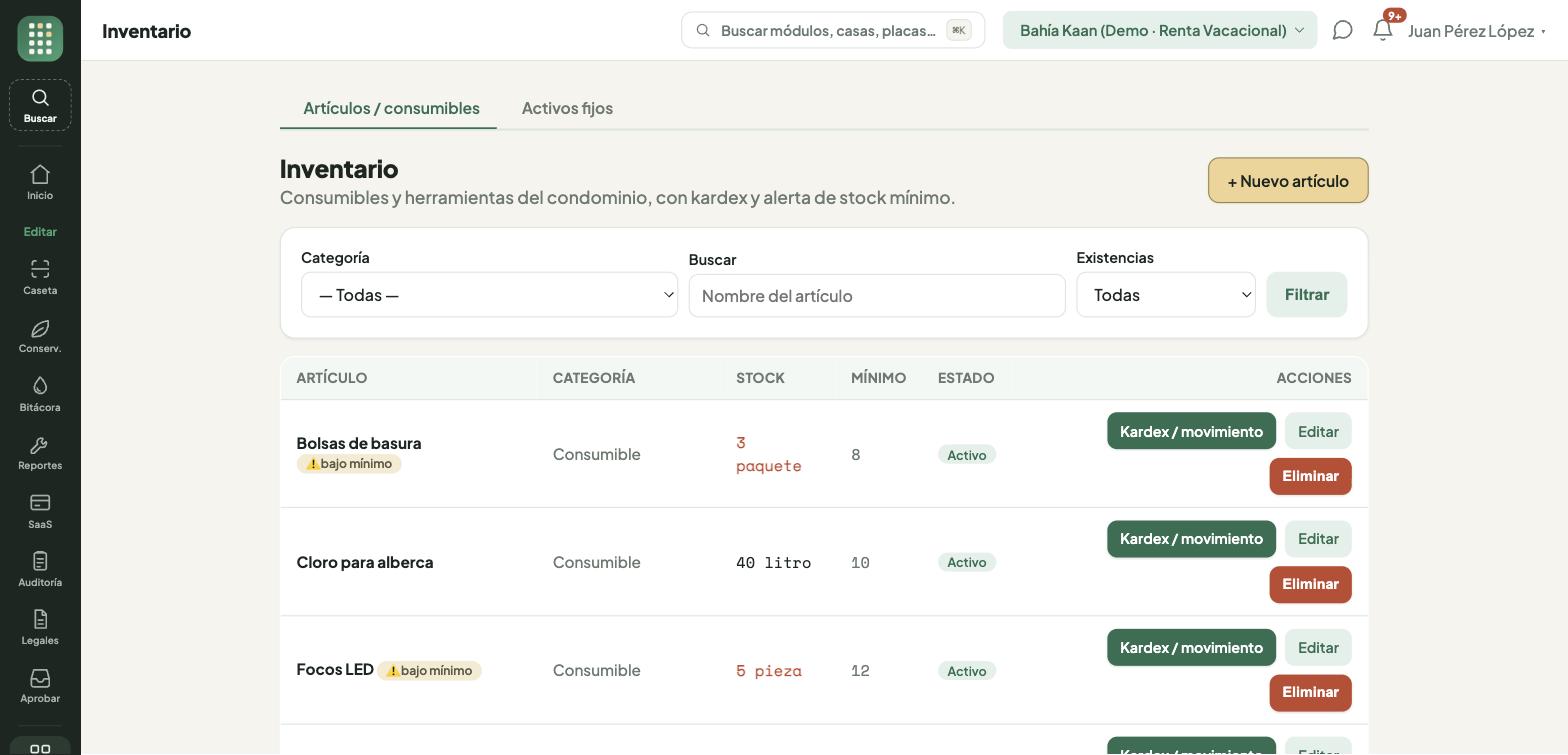
Task: Click the STOCK column header
Action: click(760, 378)
